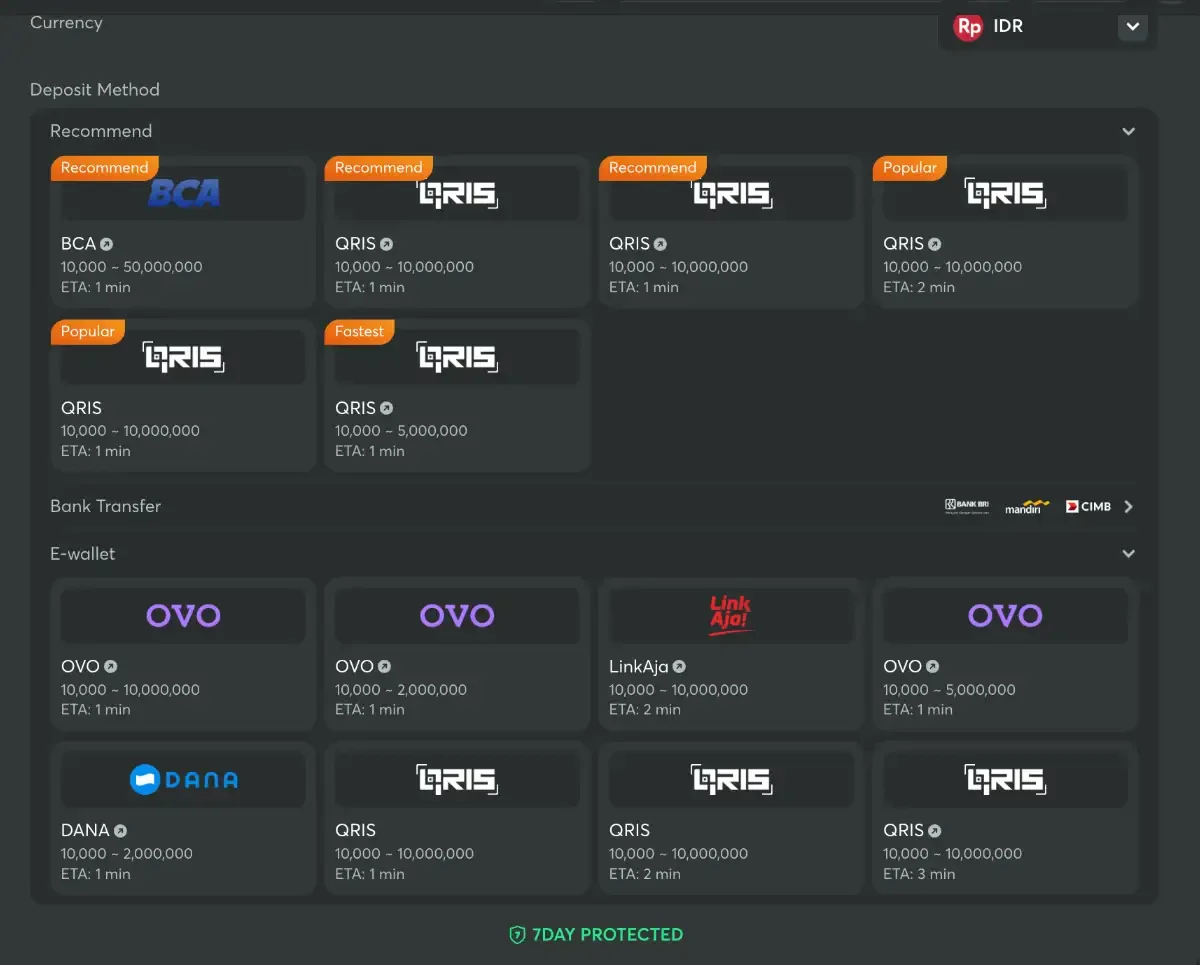Open the IDR currency dropdown

pyautogui.click(x=1047, y=26)
